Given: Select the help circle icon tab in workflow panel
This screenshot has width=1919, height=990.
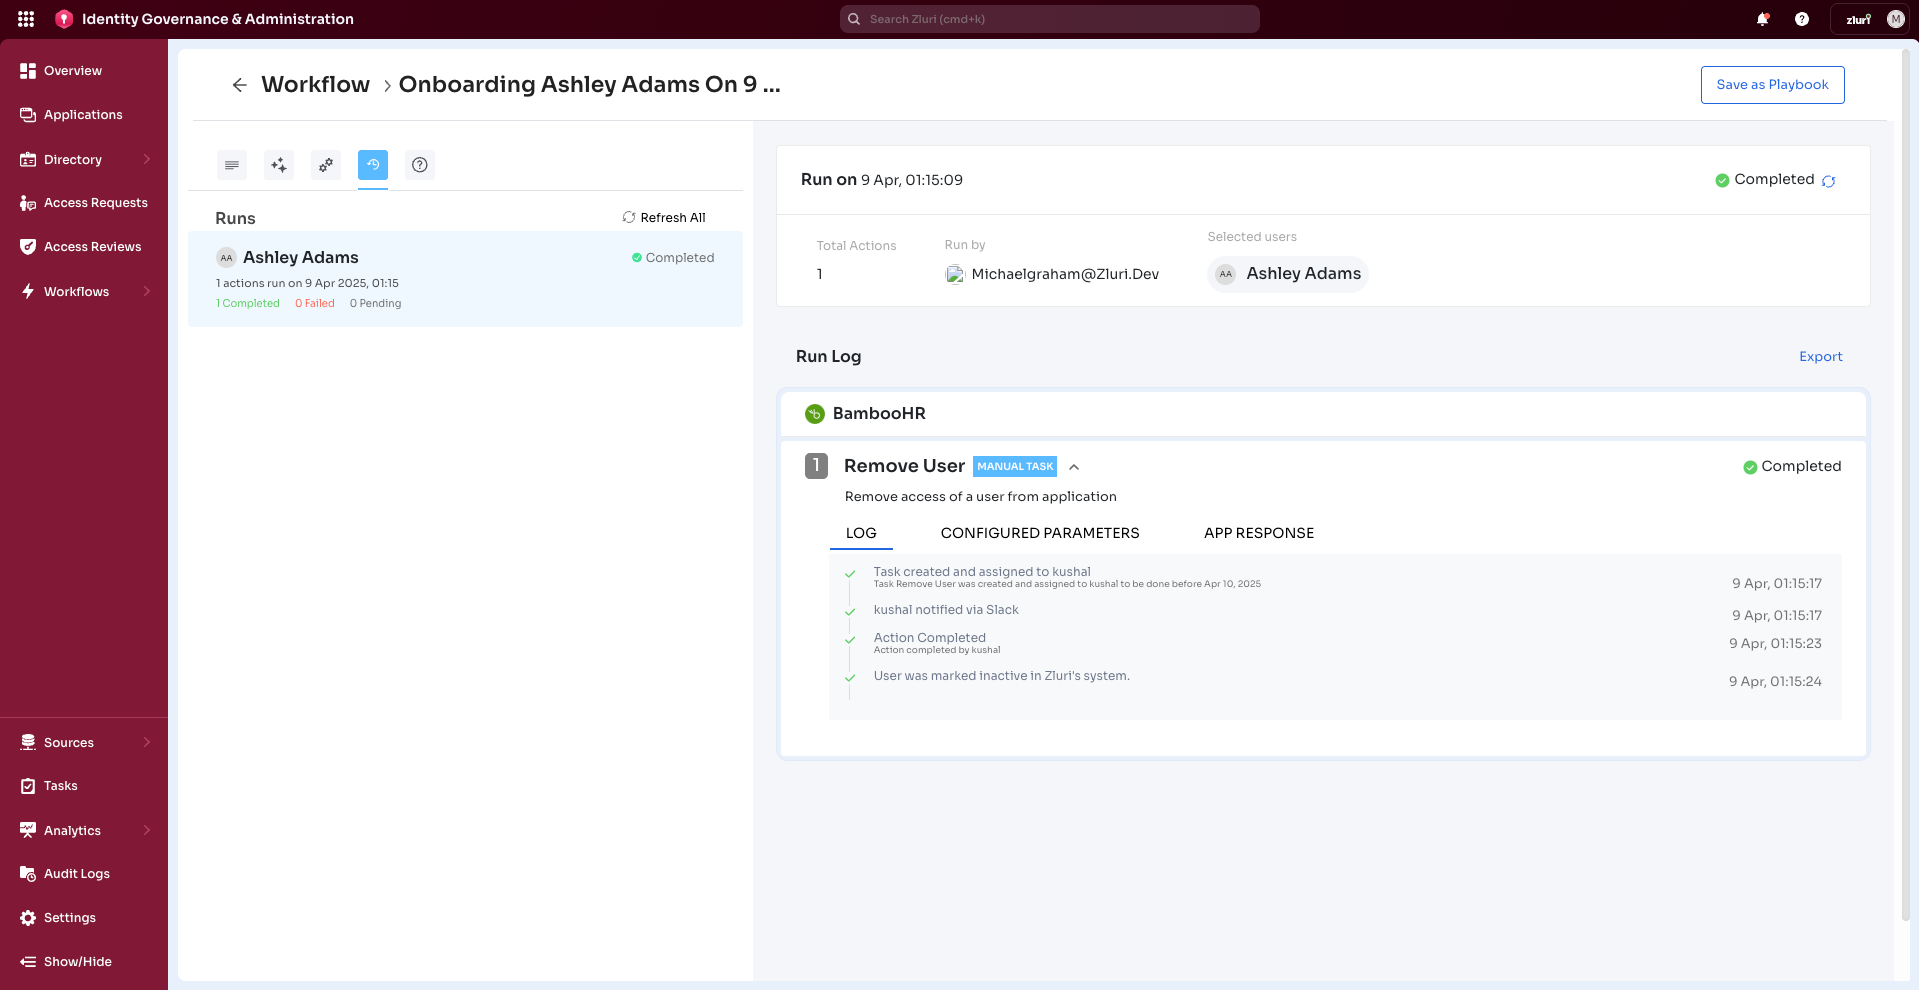Looking at the screenshot, I should click(x=420, y=165).
